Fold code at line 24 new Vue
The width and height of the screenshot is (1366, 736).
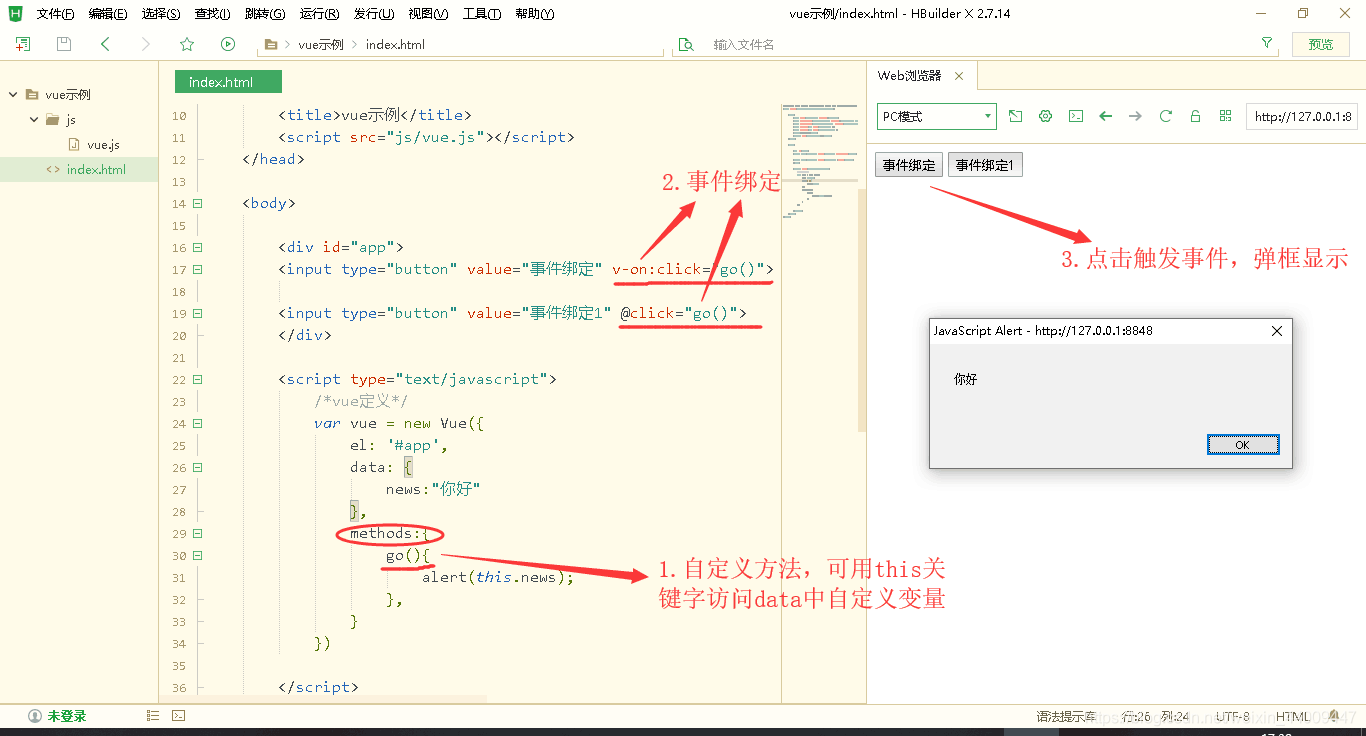point(197,423)
